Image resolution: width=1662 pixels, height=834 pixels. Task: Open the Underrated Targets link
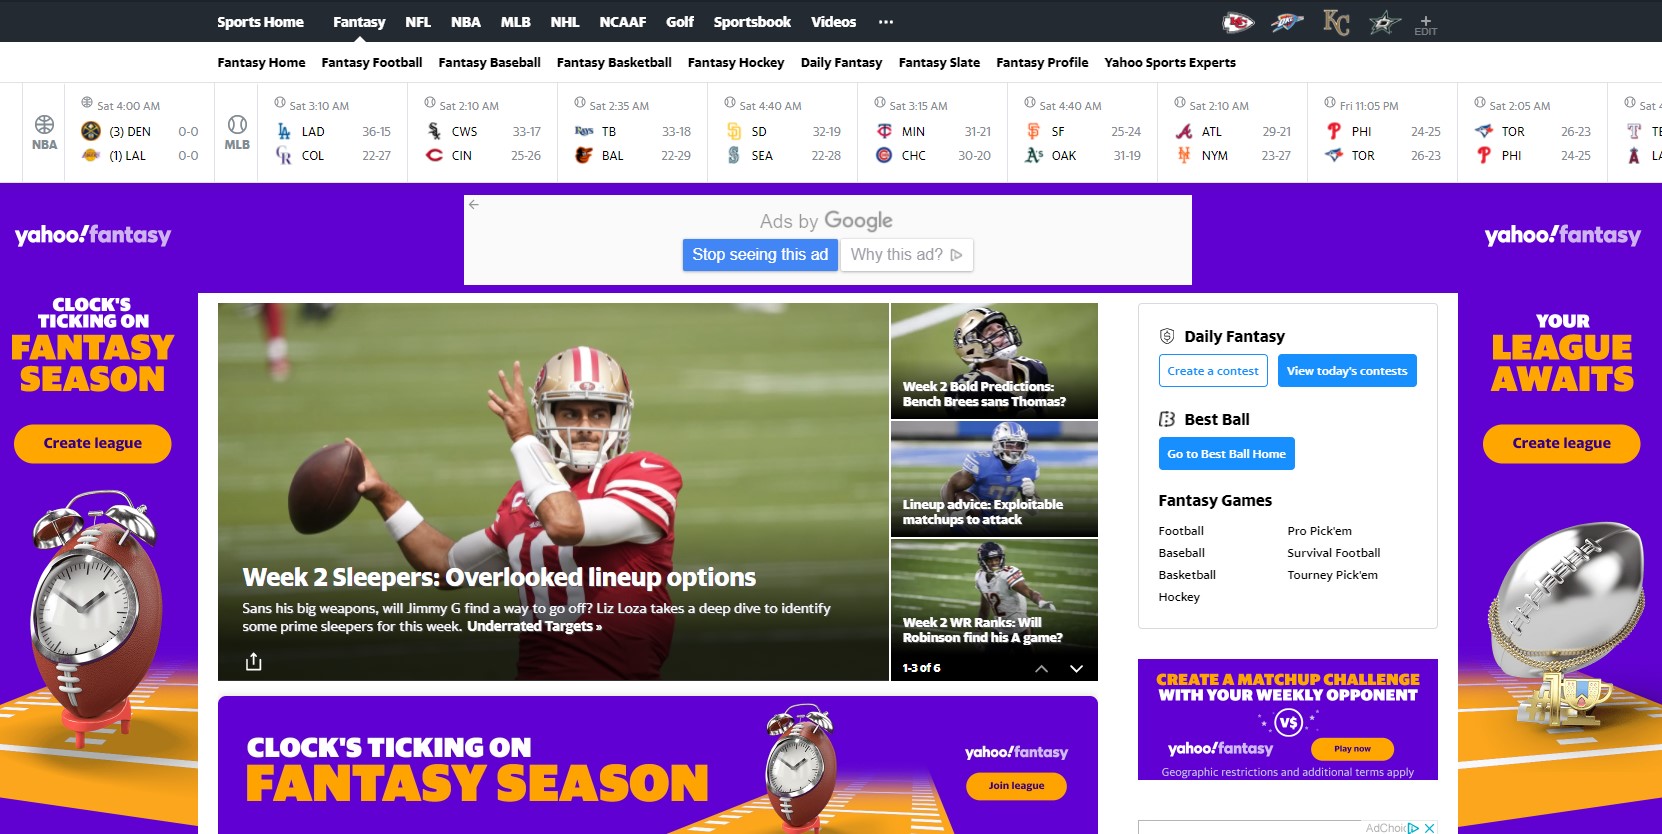[x=534, y=626]
